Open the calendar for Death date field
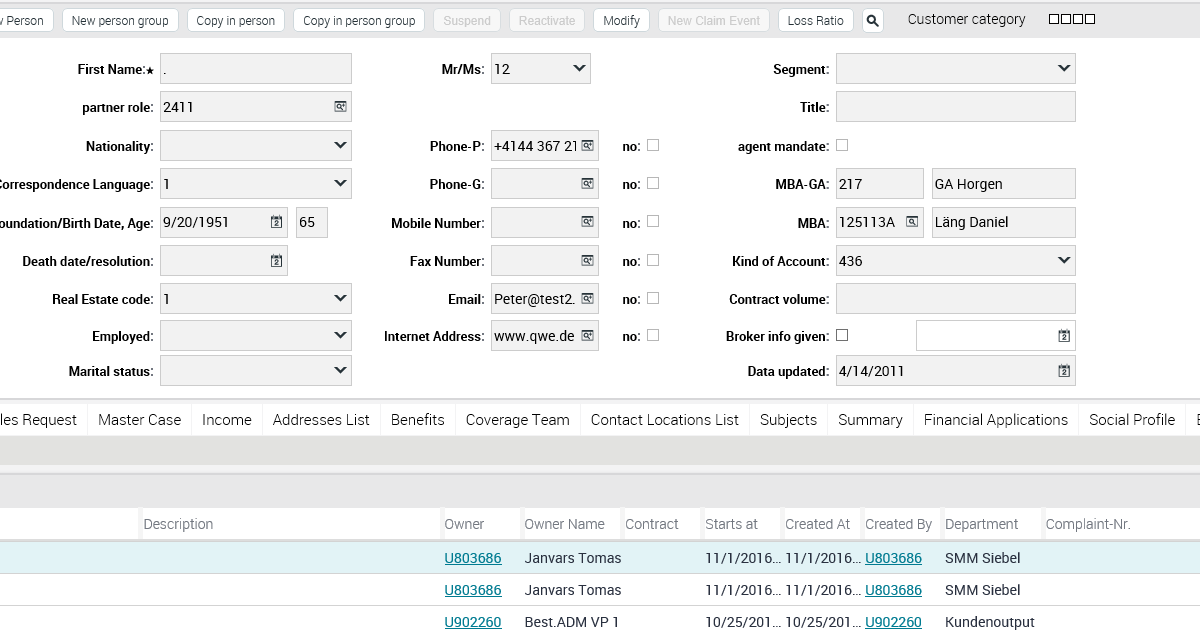The width and height of the screenshot is (1200, 630). pyautogui.click(x=276, y=260)
